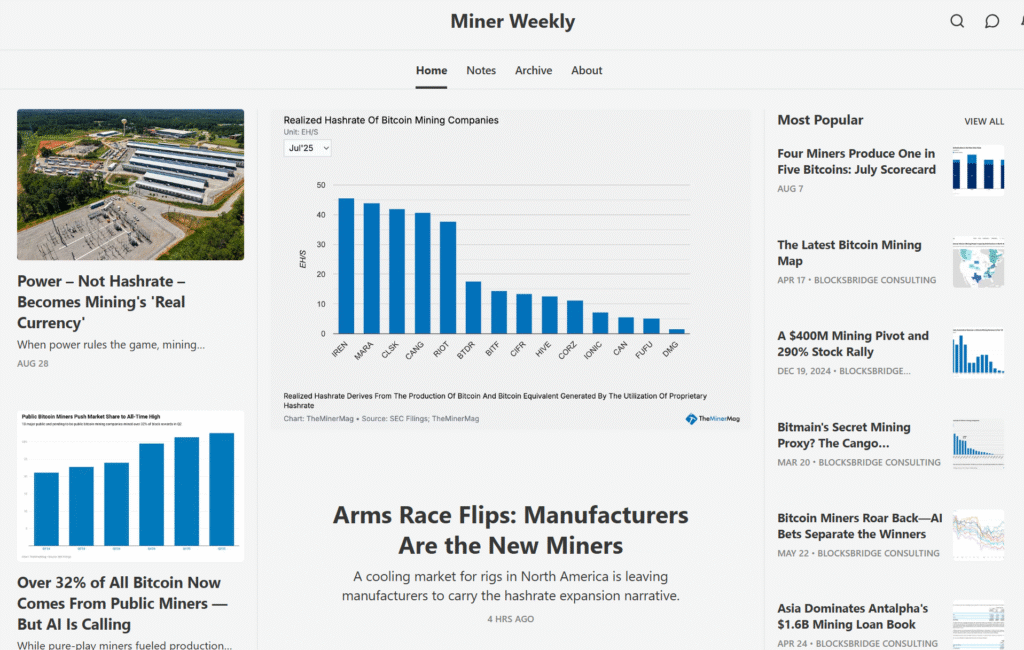This screenshot has width=1024, height=650.
Task: Select the IREN bar in chart
Action: [x=346, y=266]
